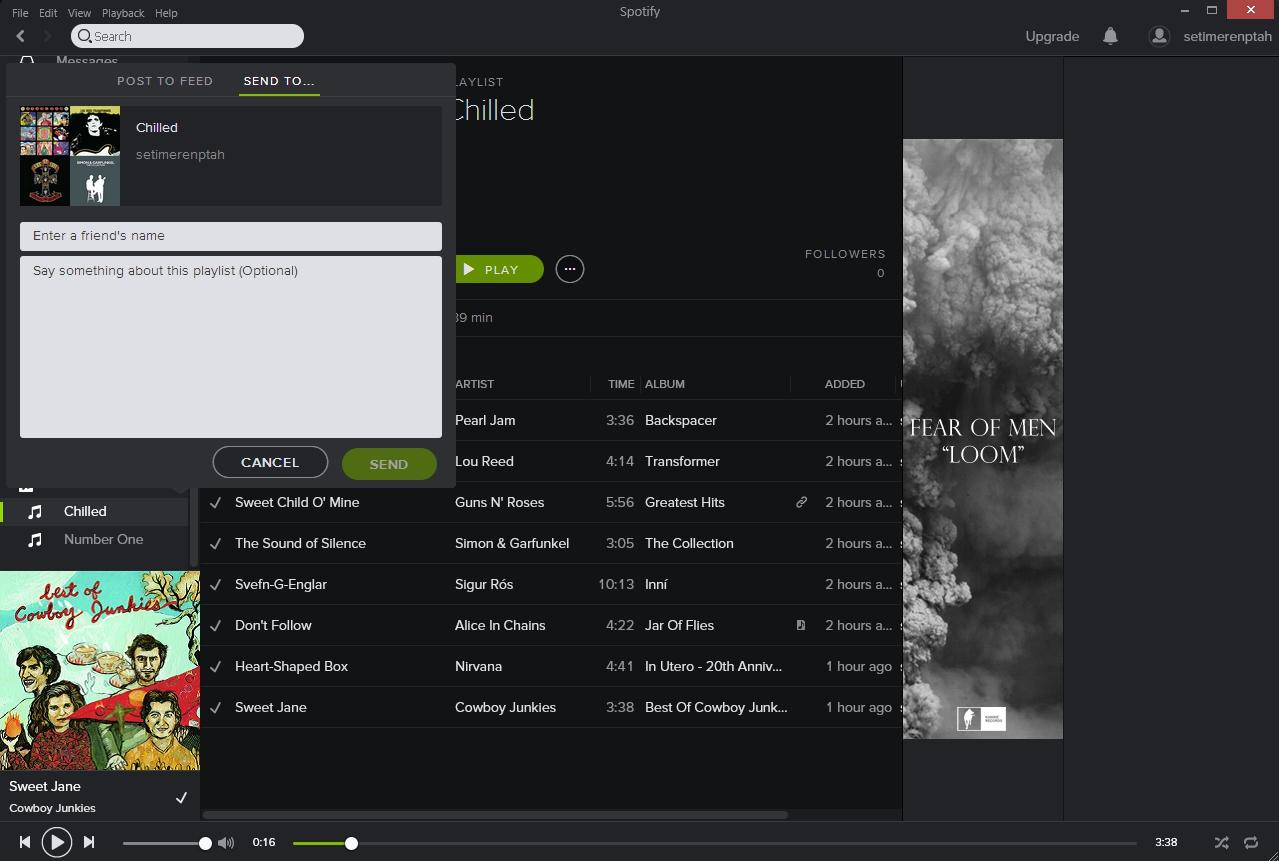Open the File menu
The height and width of the screenshot is (861, 1279).
pyautogui.click(x=20, y=13)
